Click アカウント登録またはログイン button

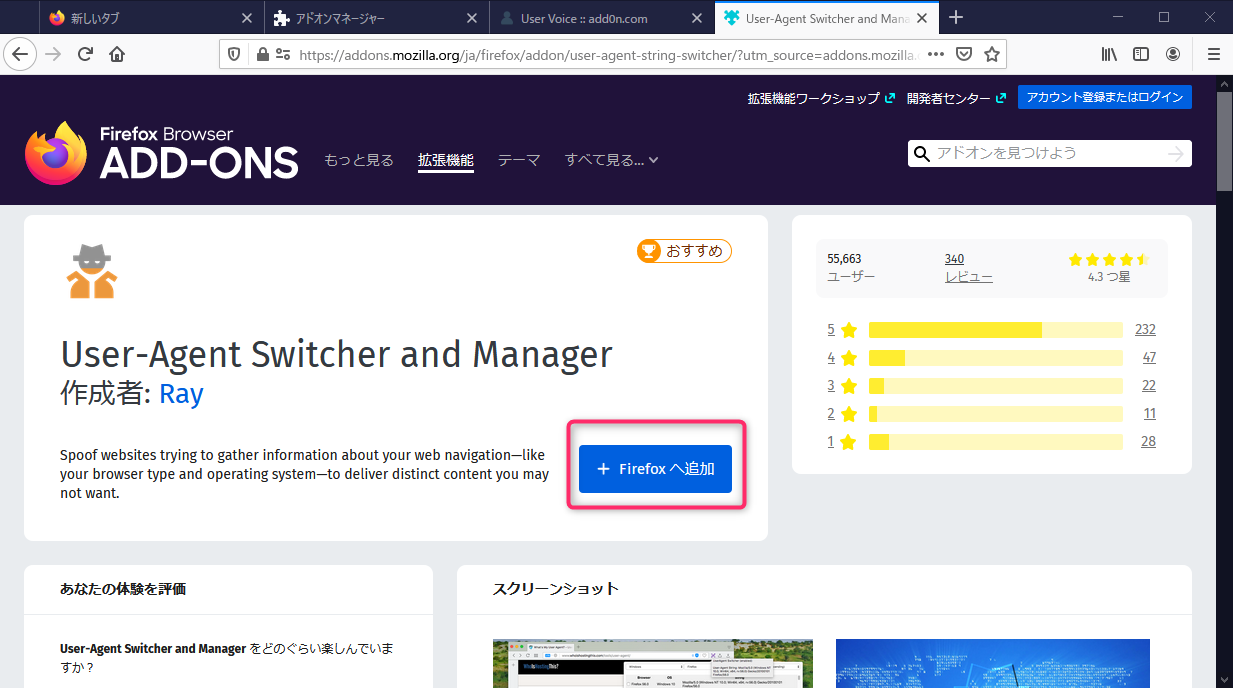point(1105,97)
